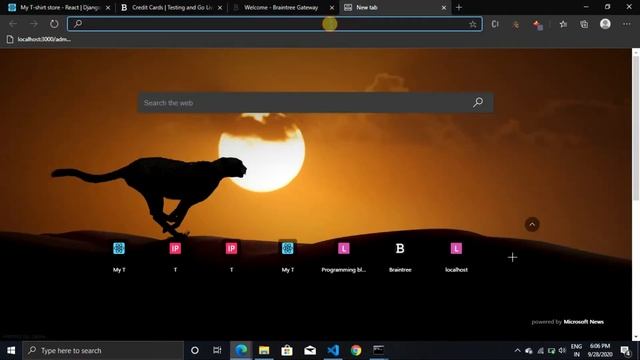Click the Search the web field
Viewport: 640px width, 360px height.
click(x=315, y=103)
